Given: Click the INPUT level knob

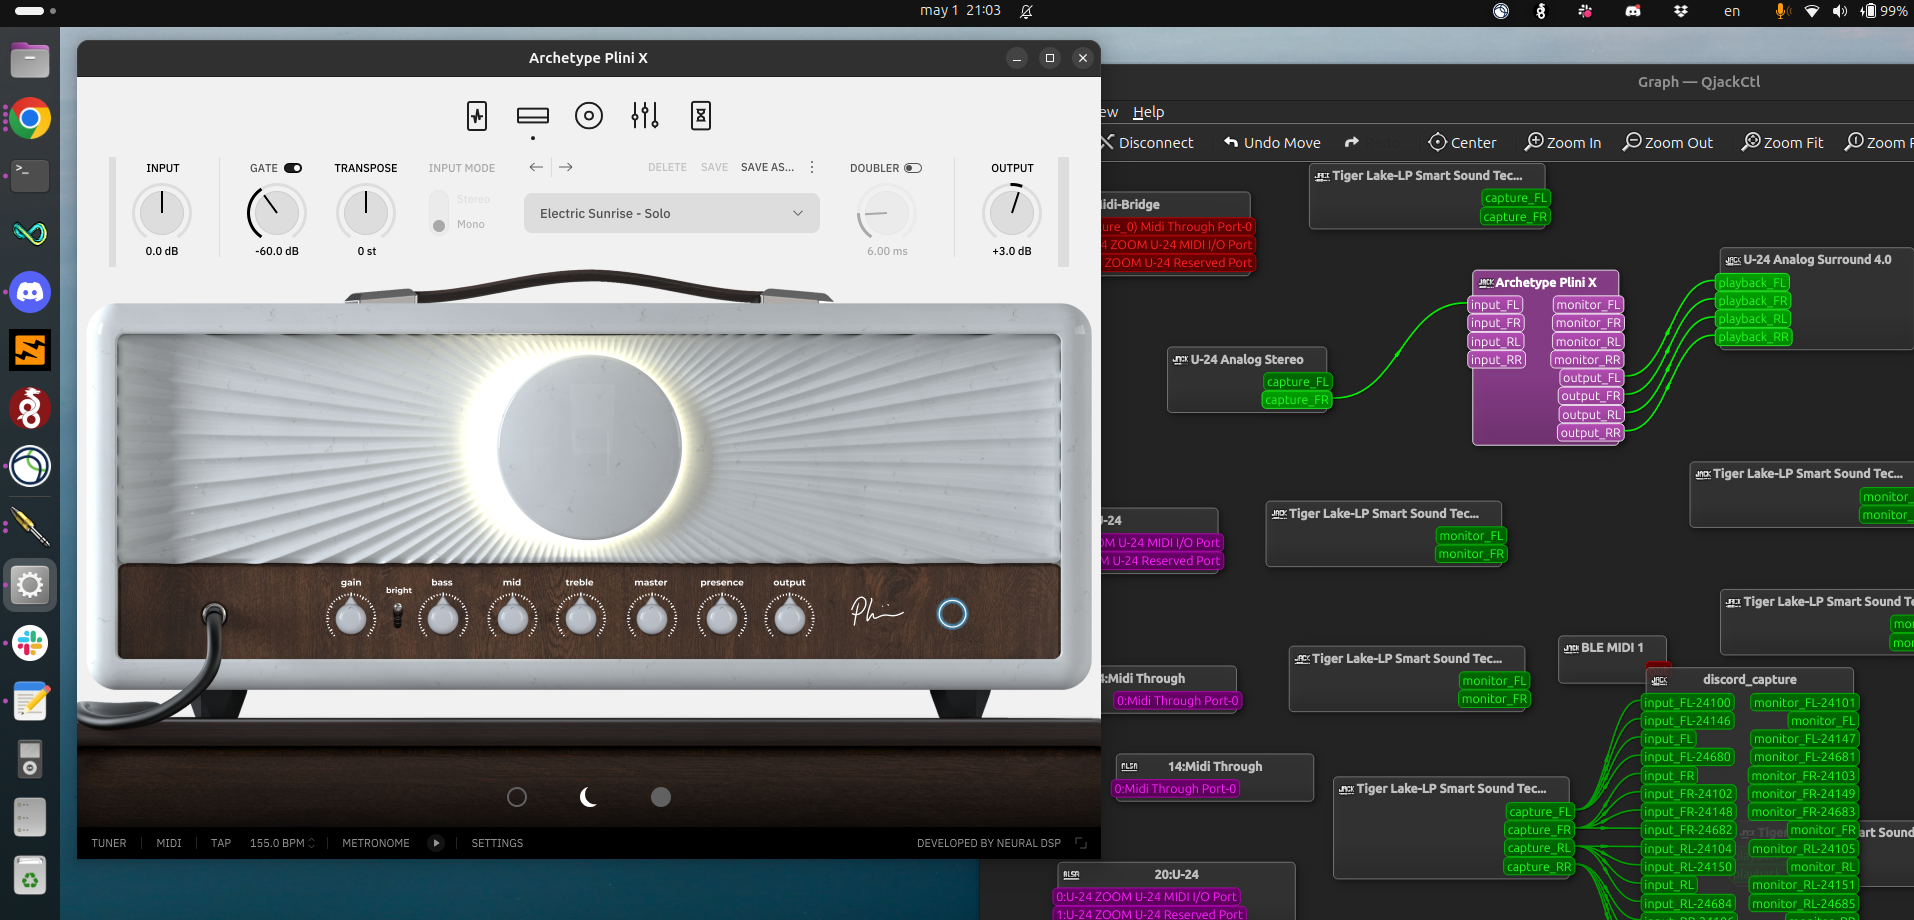Looking at the screenshot, I should tap(162, 212).
